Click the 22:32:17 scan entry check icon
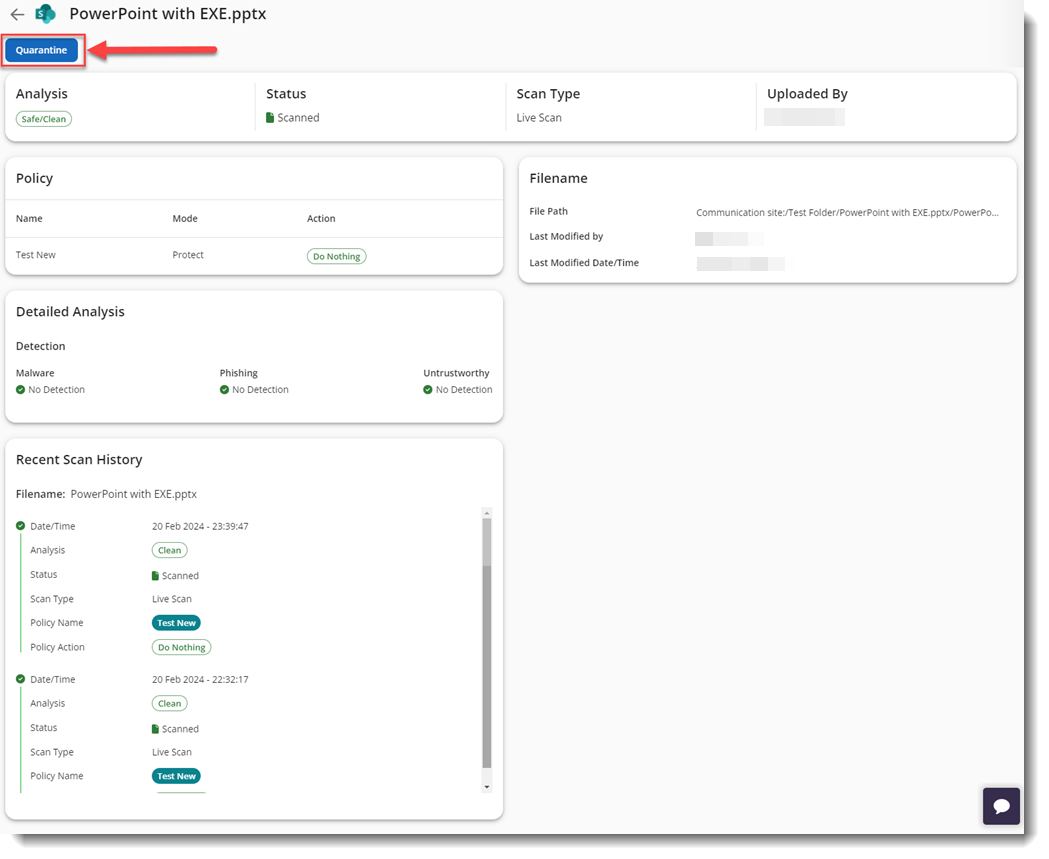This screenshot has width=1049, height=859. point(21,679)
